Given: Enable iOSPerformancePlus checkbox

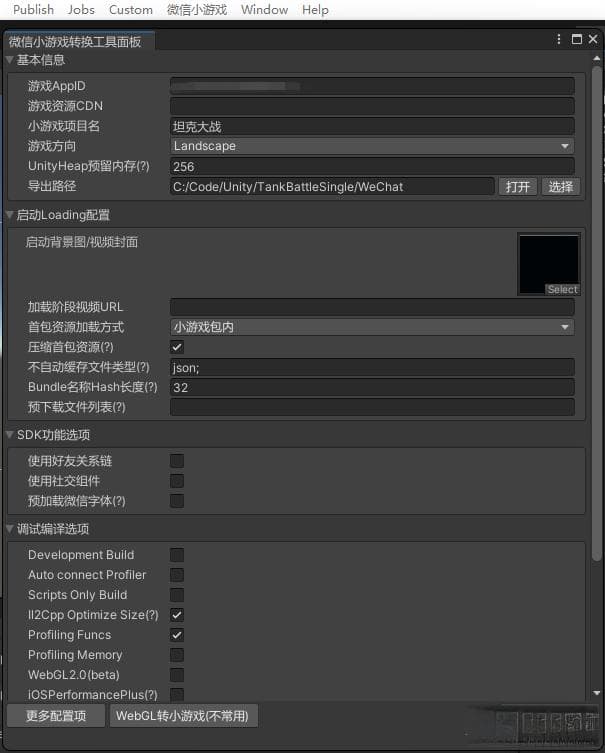Looking at the screenshot, I should (x=177, y=694).
